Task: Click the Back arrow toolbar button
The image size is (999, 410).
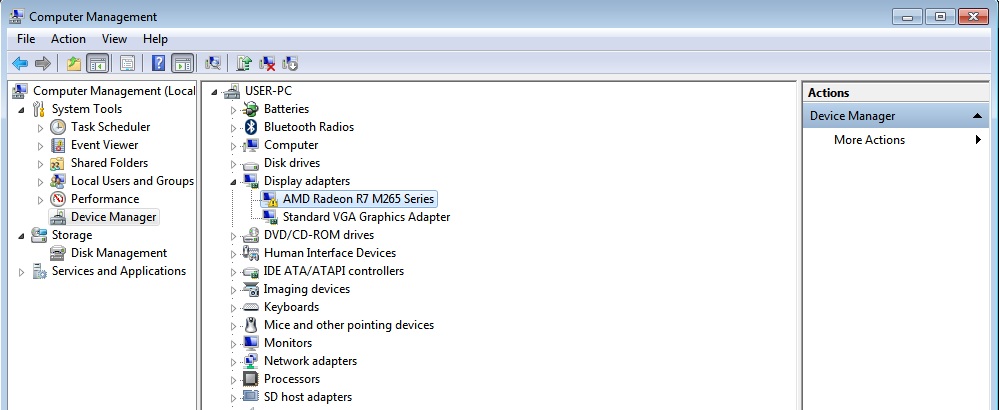Action: tap(20, 64)
